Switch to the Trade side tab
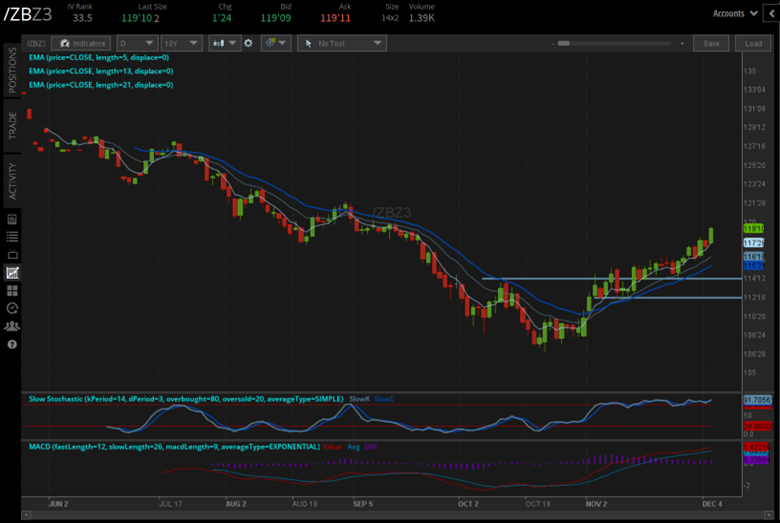The height and width of the screenshot is (523, 780). [13, 125]
